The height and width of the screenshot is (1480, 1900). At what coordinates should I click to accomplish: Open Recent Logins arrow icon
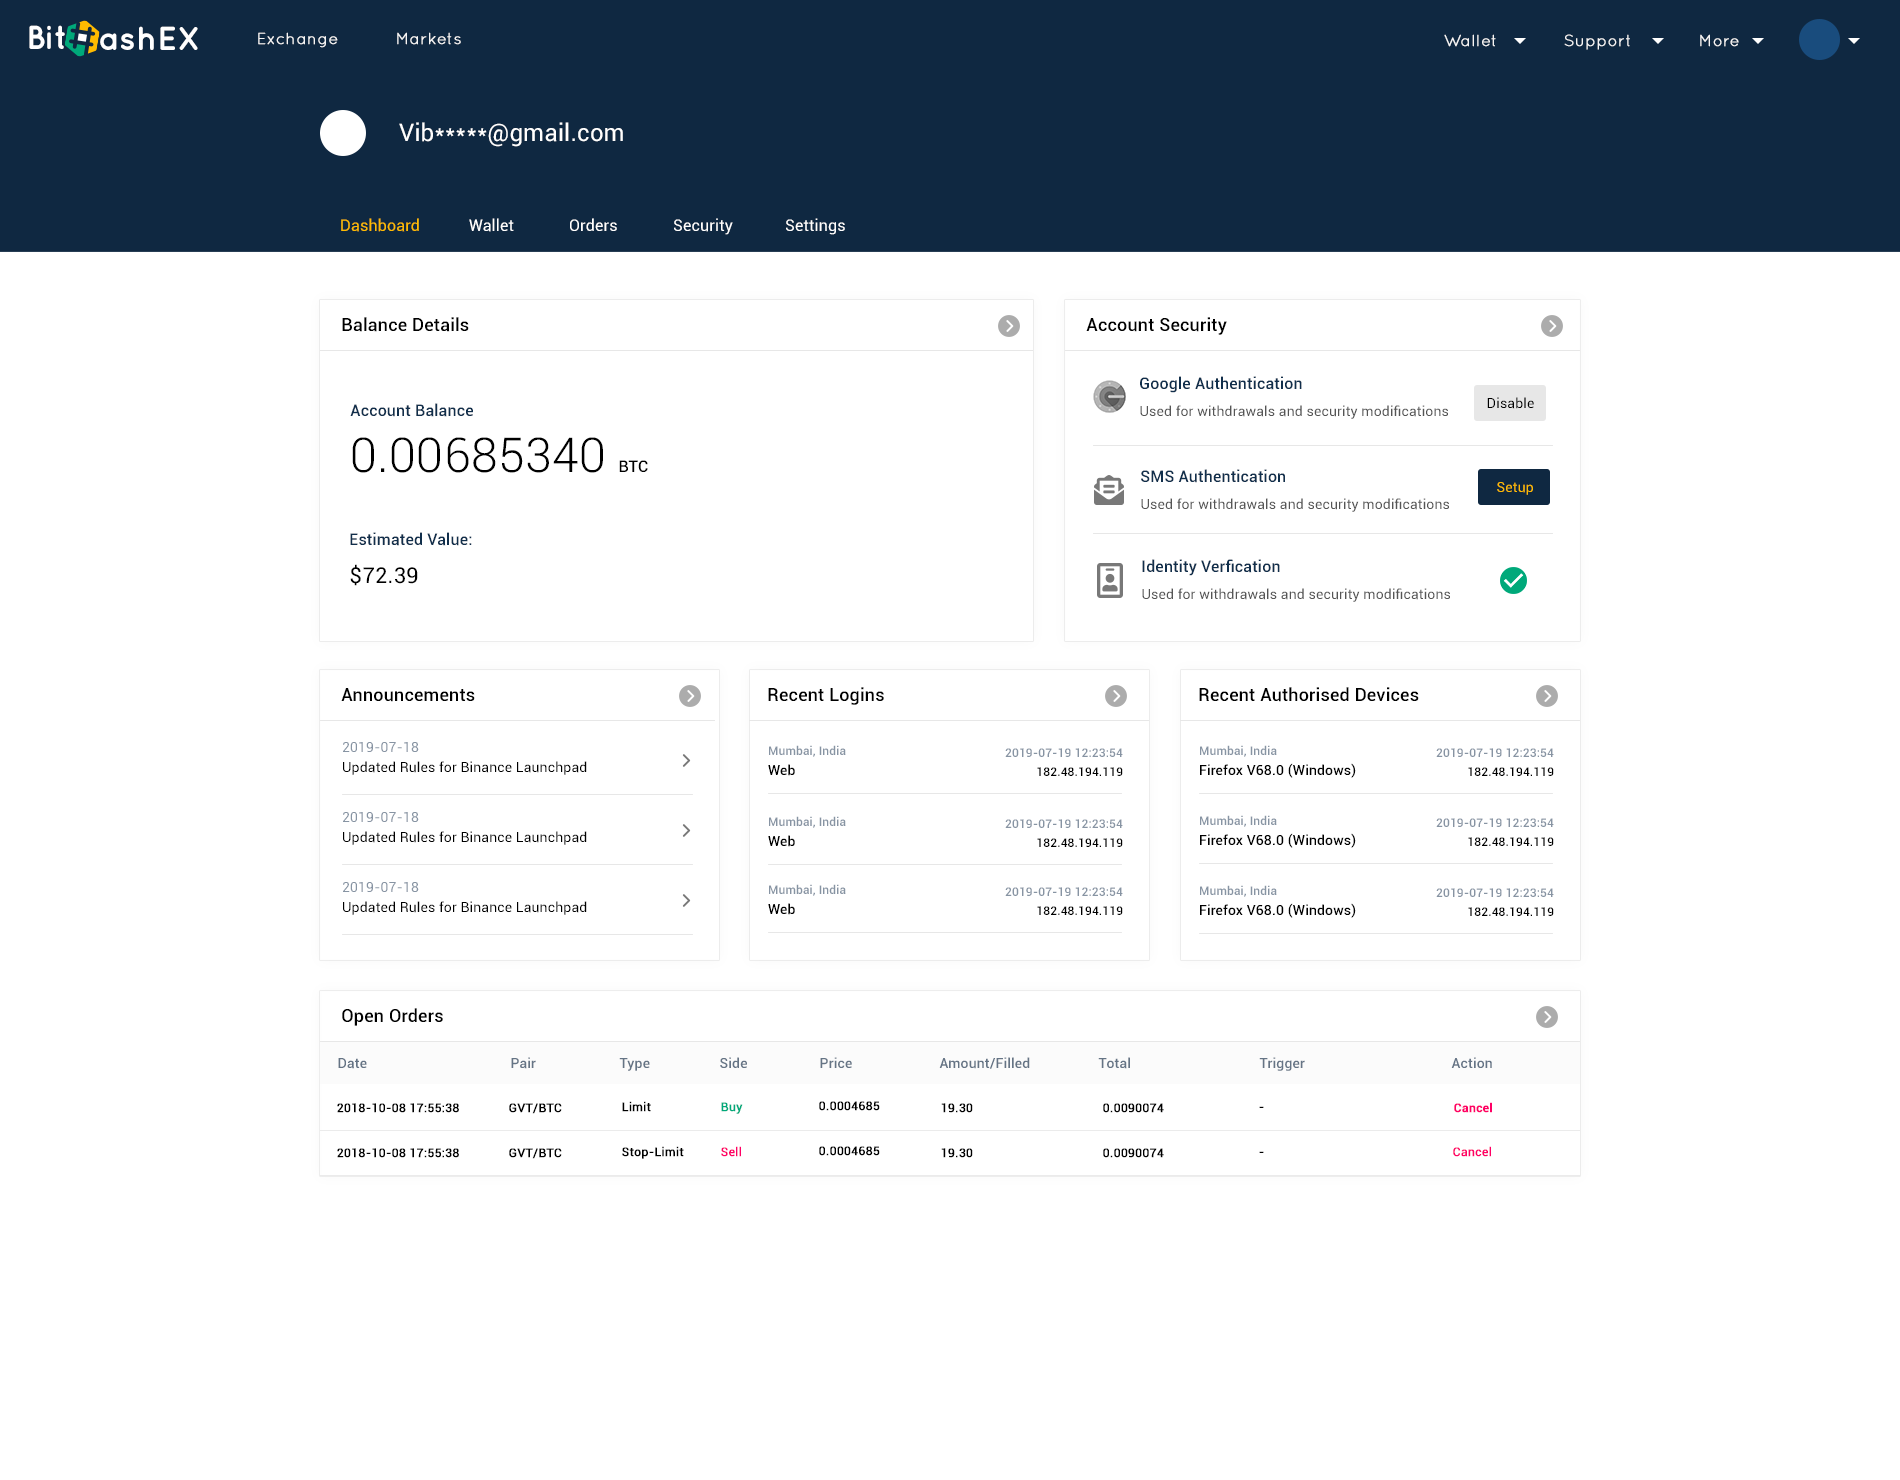click(1115, 696)
